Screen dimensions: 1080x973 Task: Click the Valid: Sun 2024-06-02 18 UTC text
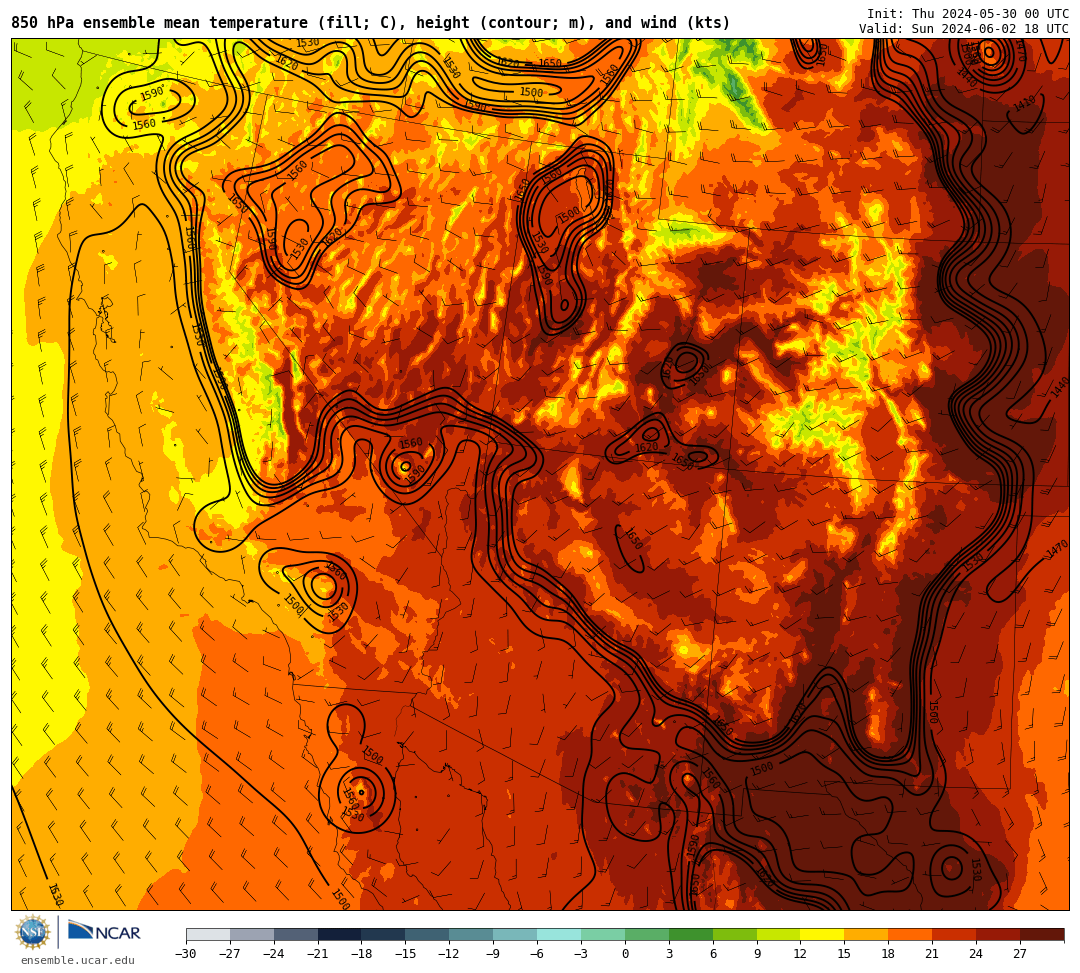(x=964, y=29)
